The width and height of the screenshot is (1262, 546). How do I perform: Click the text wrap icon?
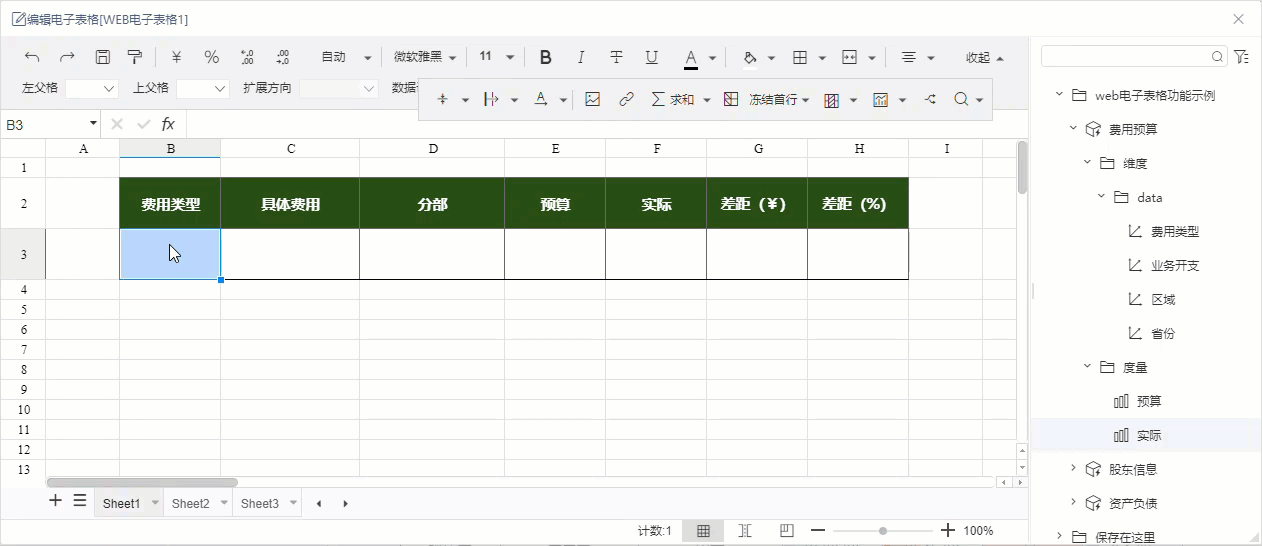point(491,99)
